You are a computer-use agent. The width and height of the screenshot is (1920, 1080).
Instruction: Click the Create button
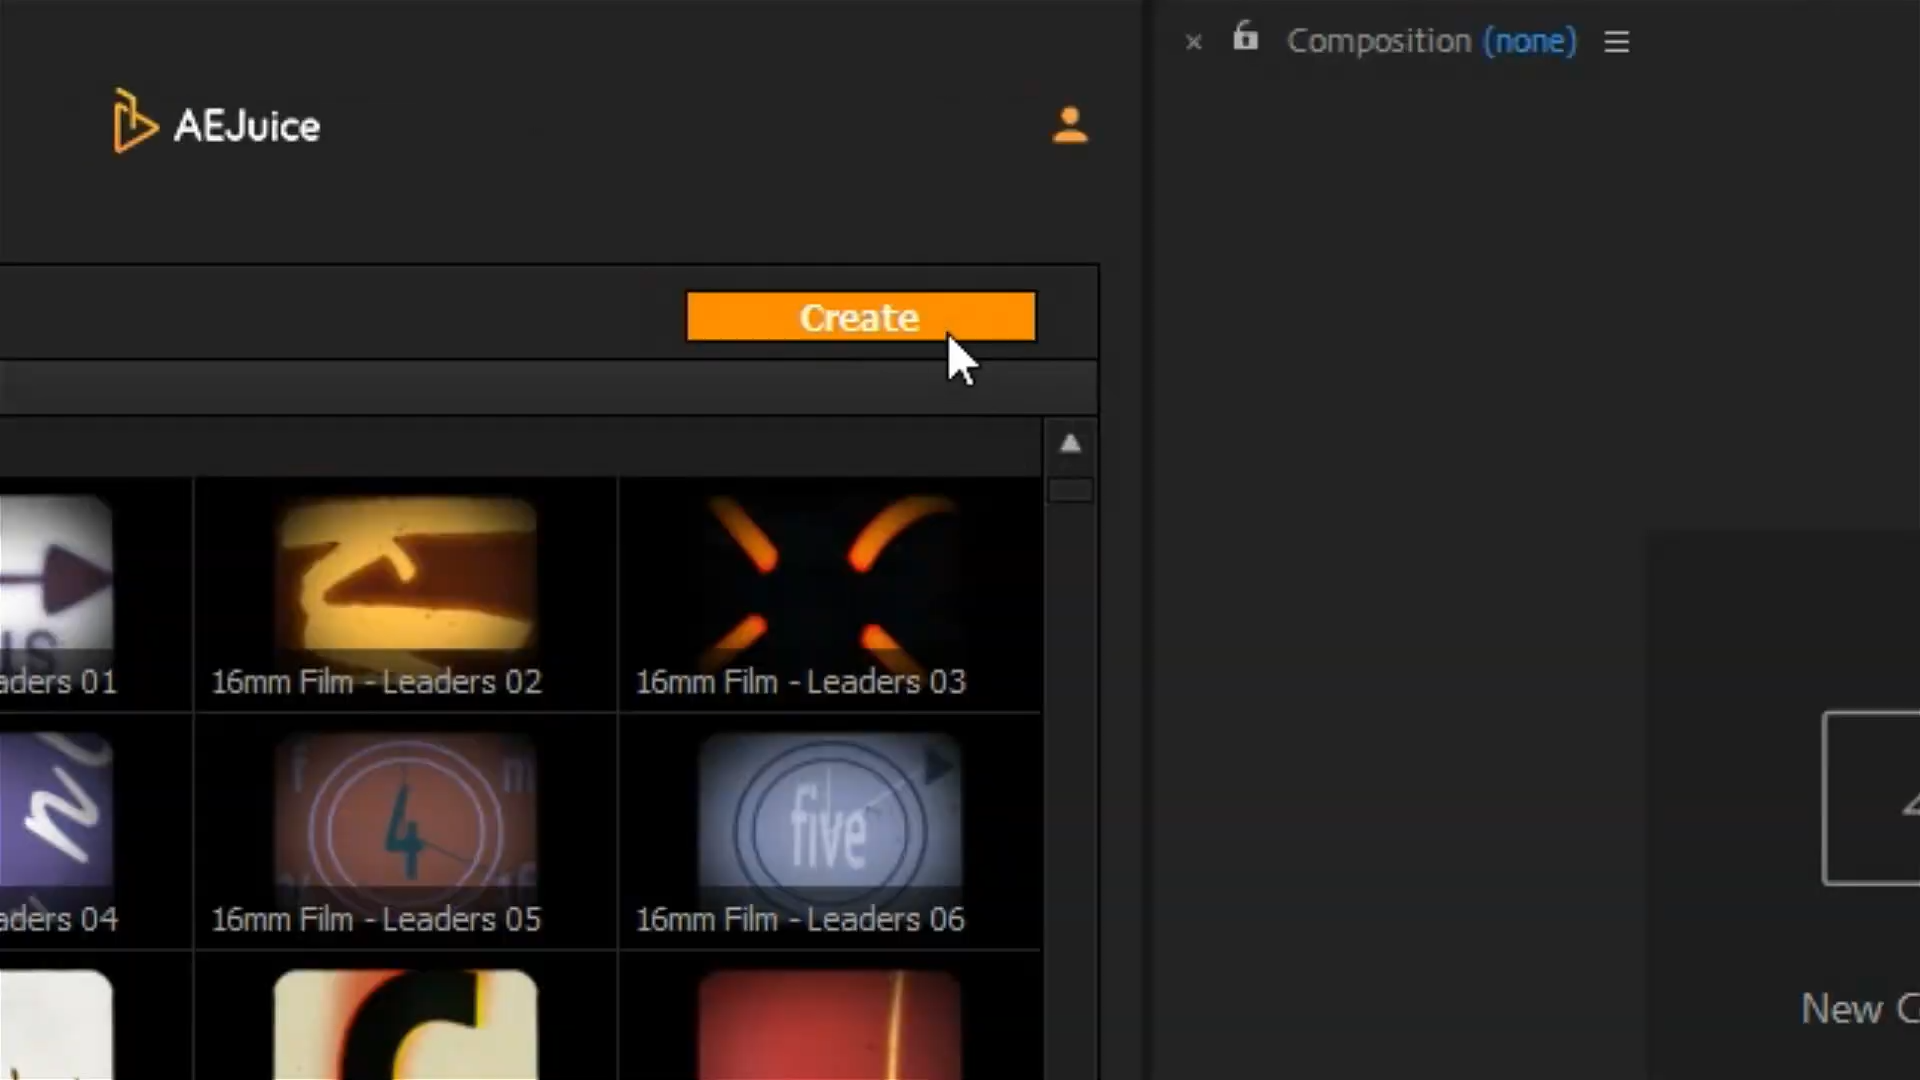pyautogui.click(x=860, y=316)
